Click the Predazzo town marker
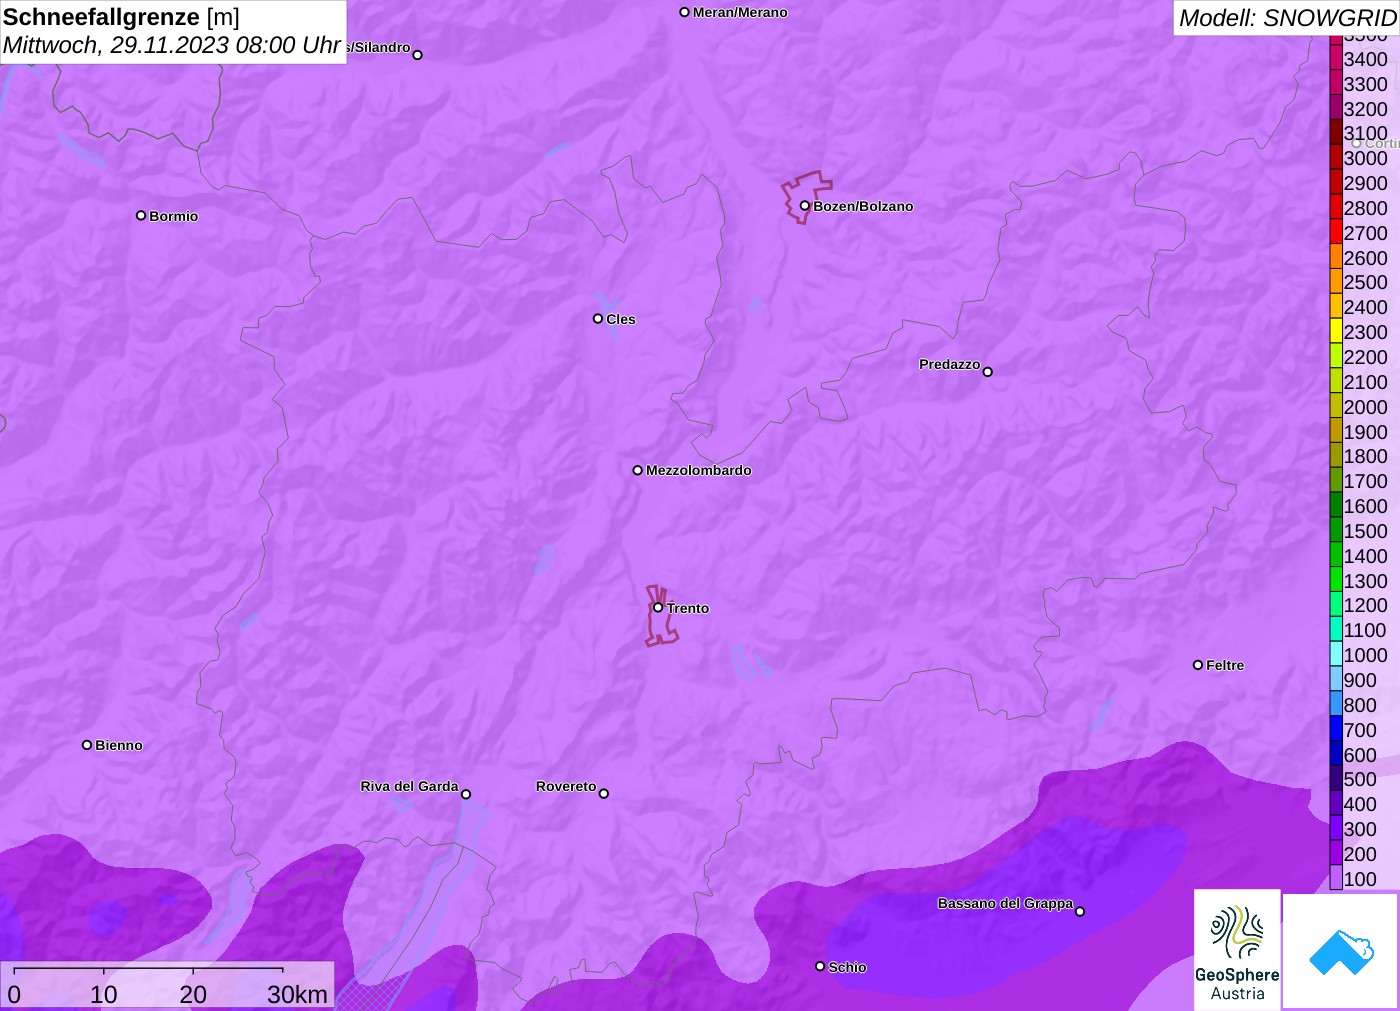 pyautogui.click(x=988, y=372)
